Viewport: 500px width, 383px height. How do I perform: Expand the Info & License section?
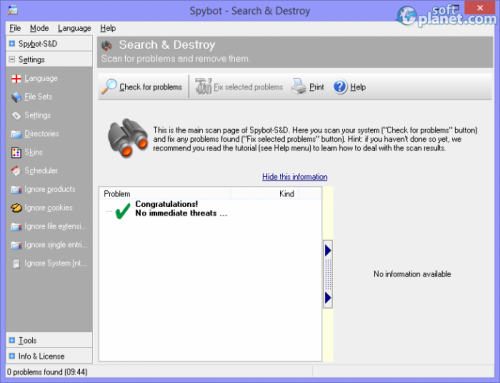click(x=12, y=356)
